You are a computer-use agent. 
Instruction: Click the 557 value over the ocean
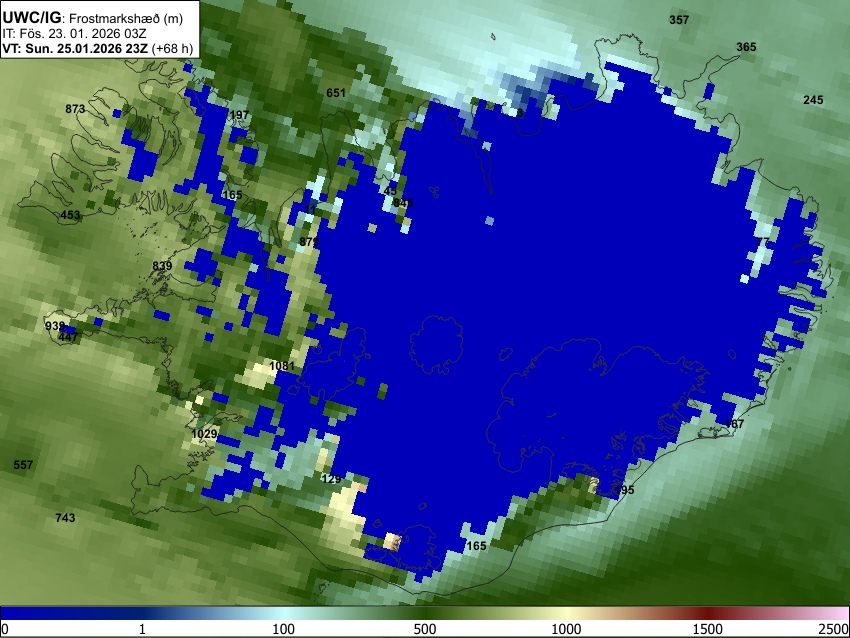point(23,465)
